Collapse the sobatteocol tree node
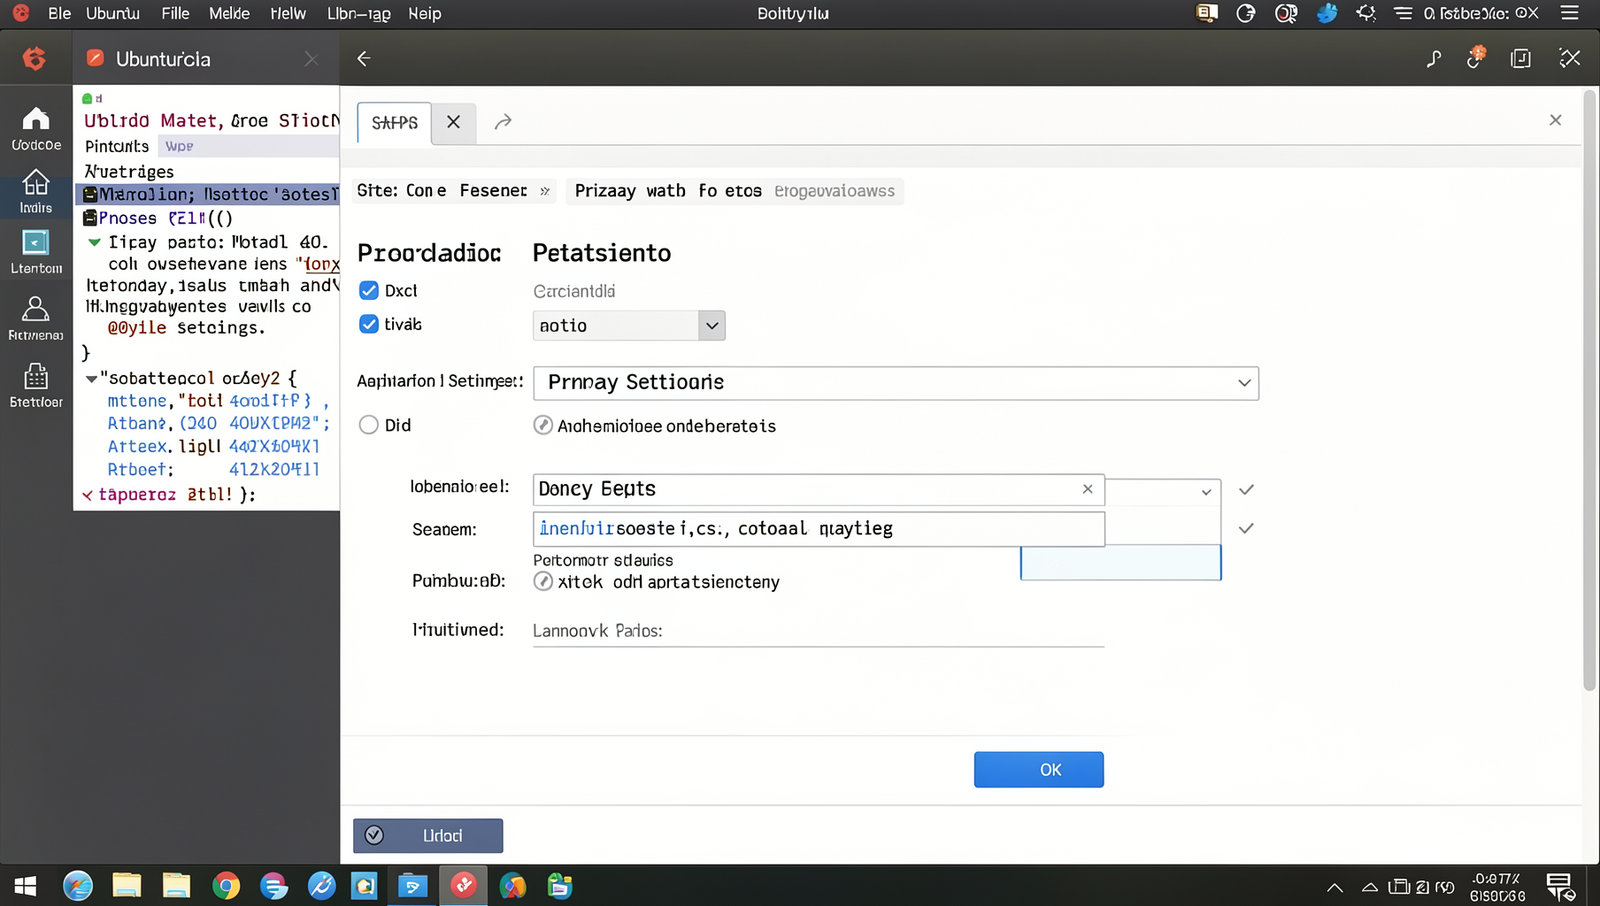 pos(92,379)
